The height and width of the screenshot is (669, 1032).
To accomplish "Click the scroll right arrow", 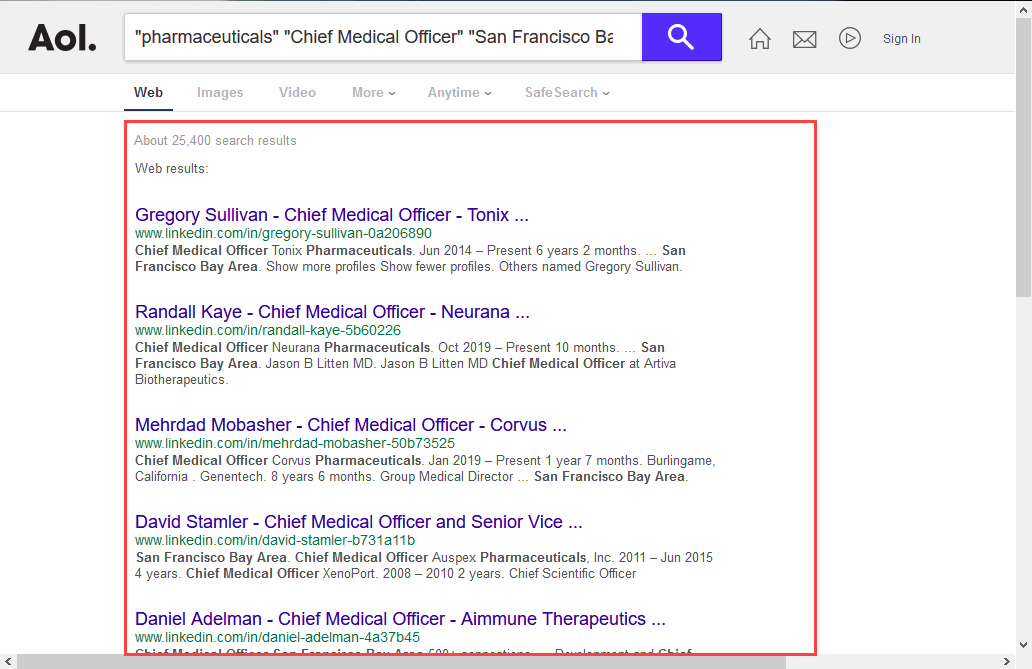I will pyautogui.click(x=1007, y=661).
